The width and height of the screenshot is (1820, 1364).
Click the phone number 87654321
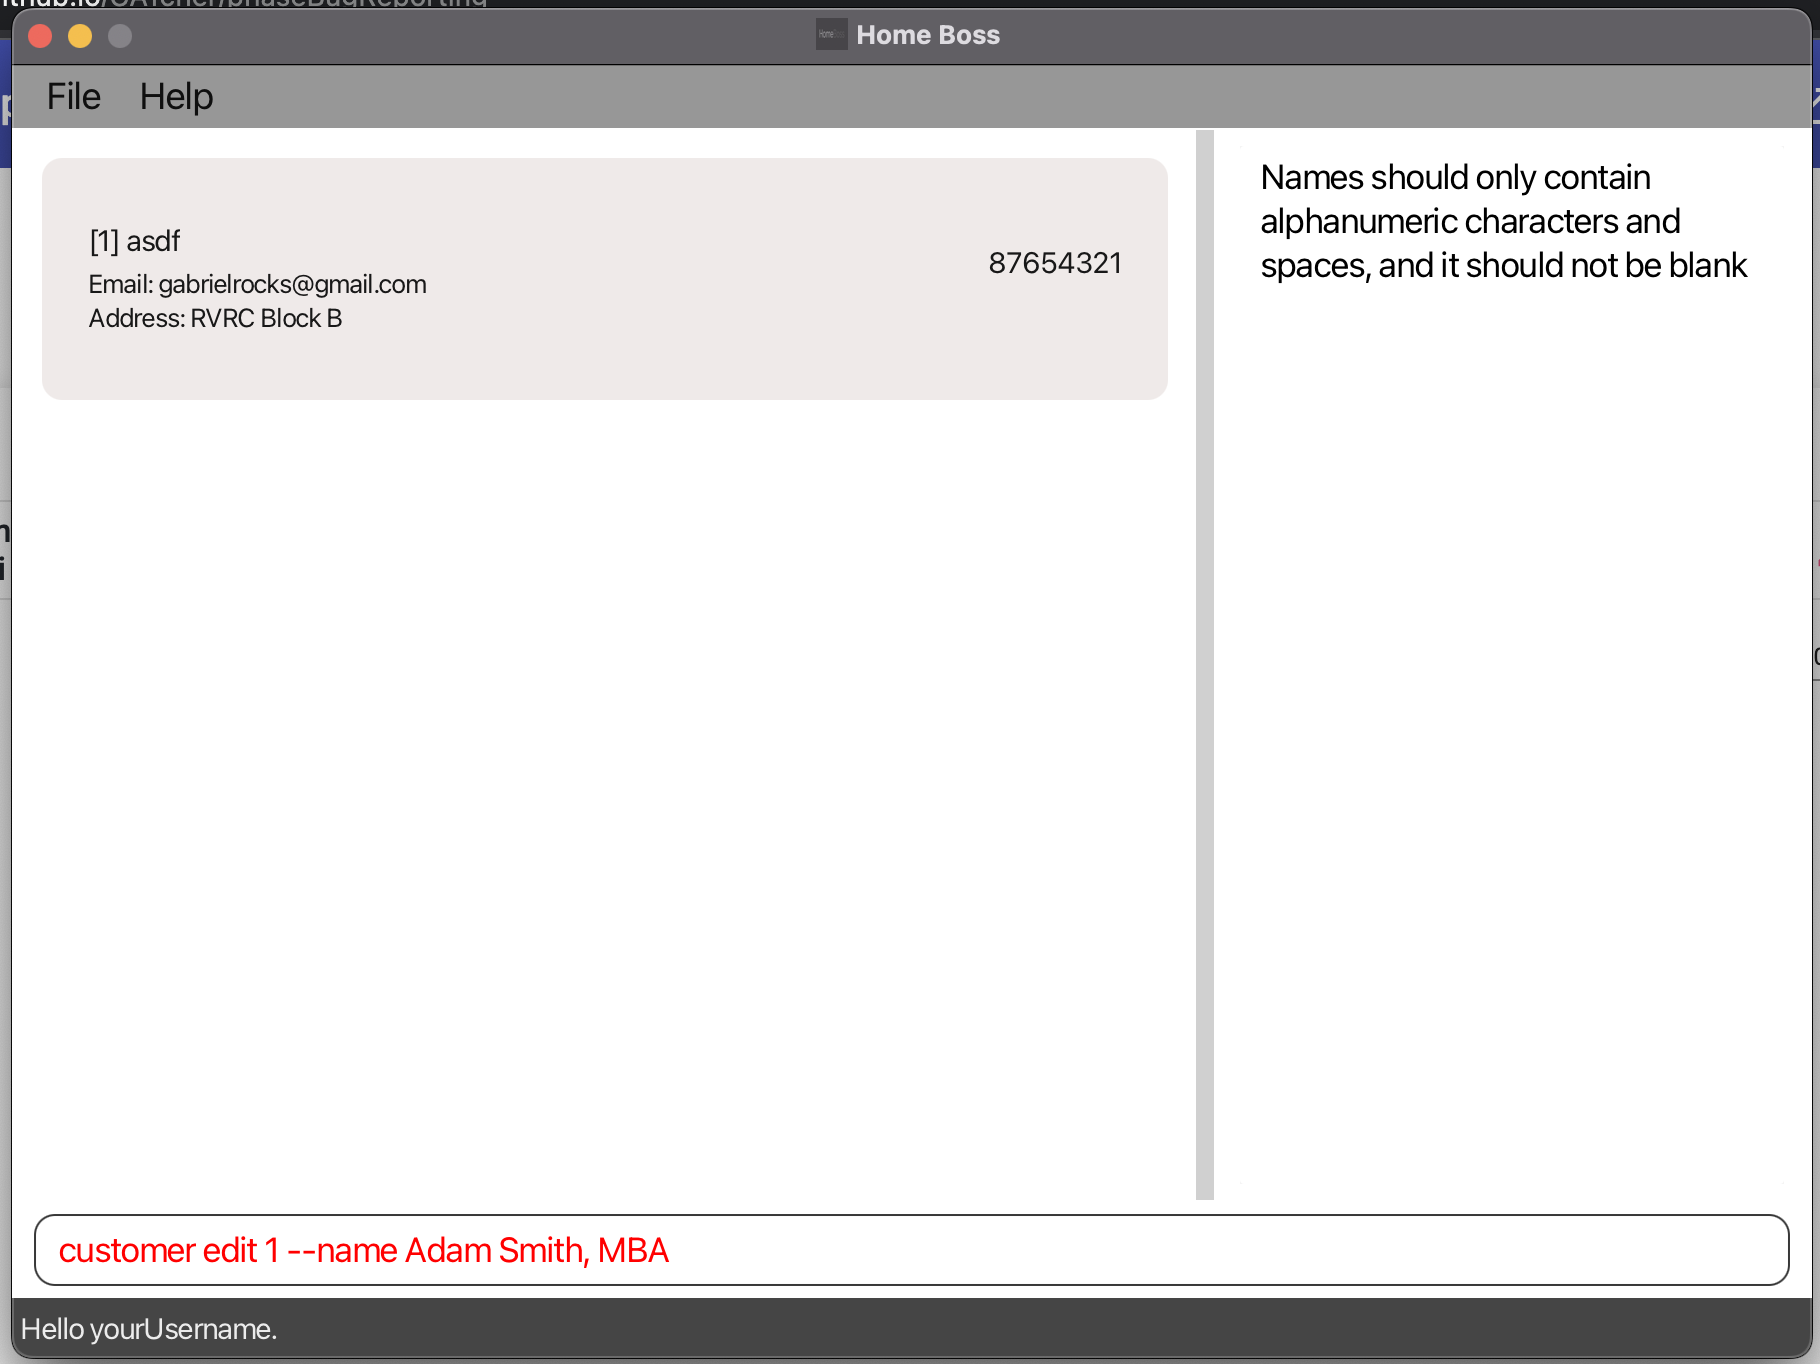tap(1055, 263)
